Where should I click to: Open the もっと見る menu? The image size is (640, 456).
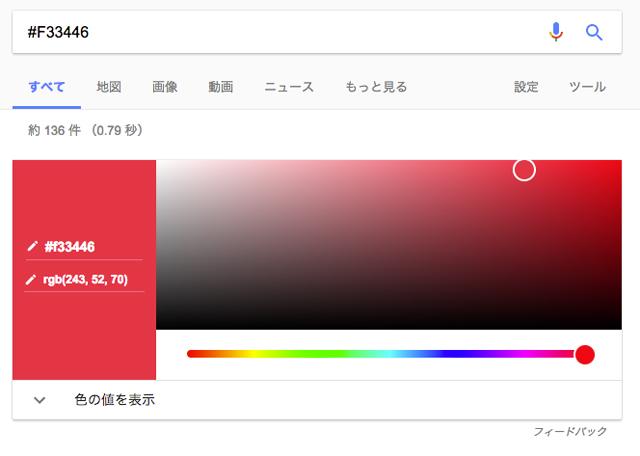coord(376,87)
